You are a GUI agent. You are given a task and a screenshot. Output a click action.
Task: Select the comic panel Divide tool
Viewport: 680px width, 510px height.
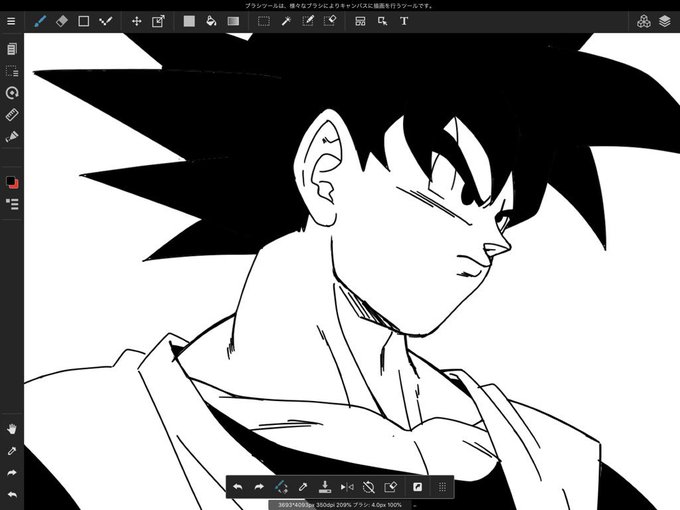tap(360, 21)
